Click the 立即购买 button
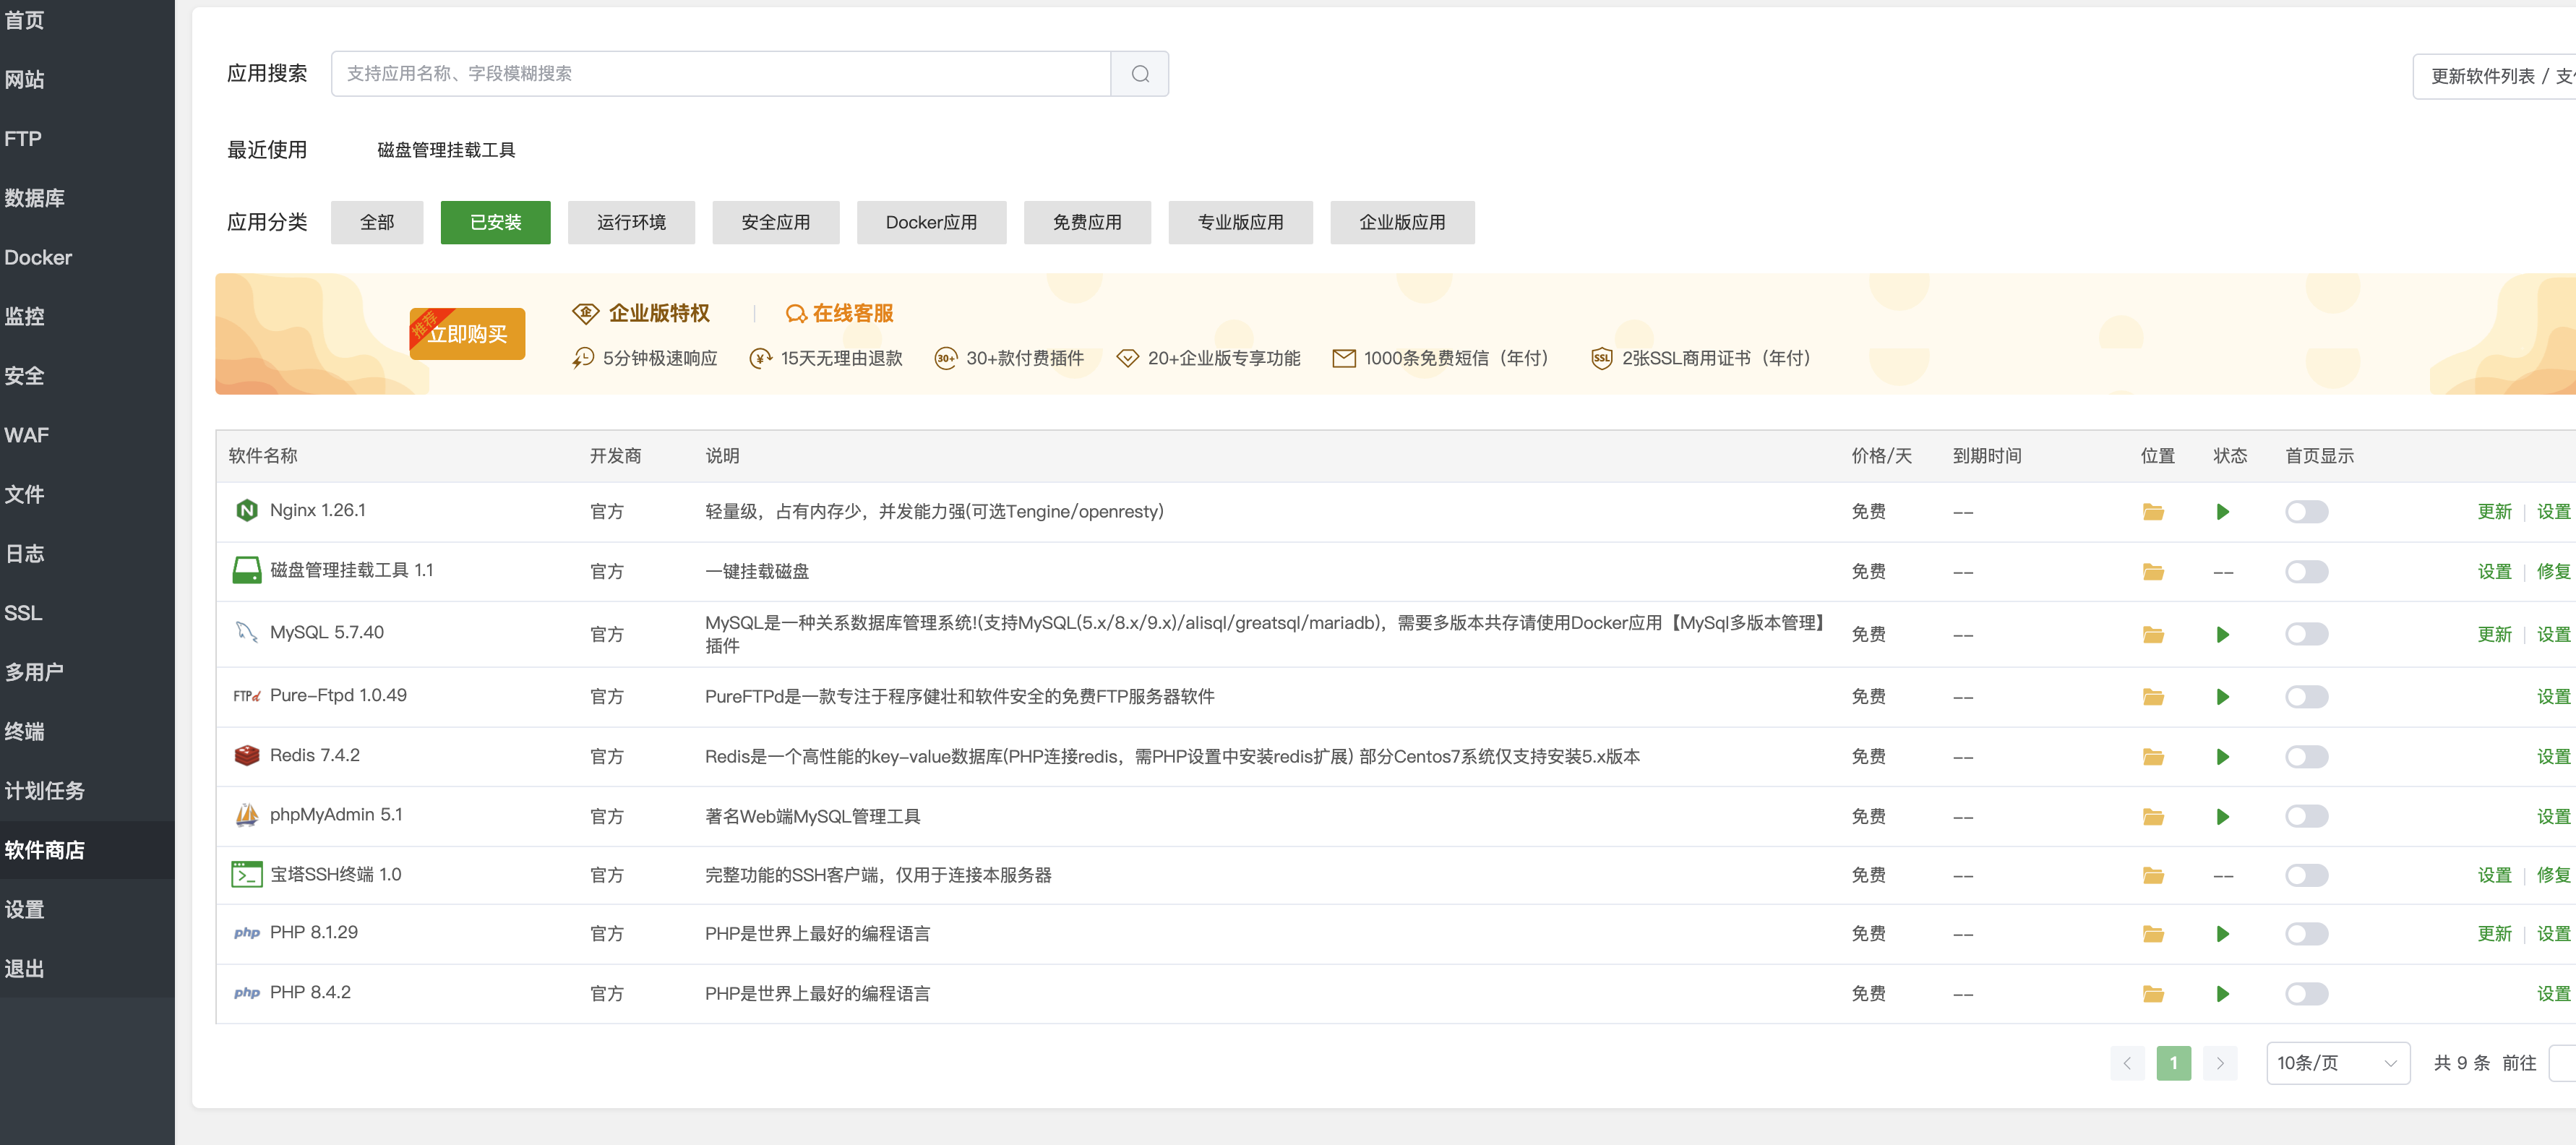 point(467,334)
